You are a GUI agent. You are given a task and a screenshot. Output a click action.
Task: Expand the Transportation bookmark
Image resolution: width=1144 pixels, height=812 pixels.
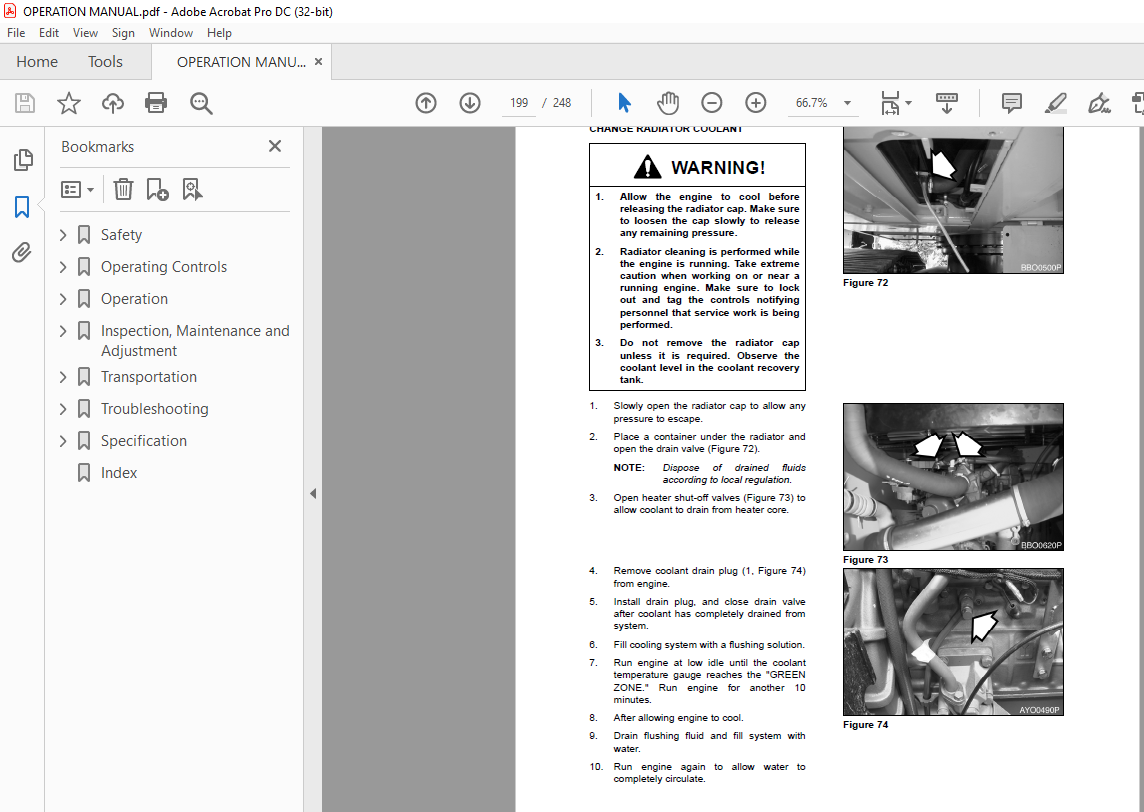63,377
